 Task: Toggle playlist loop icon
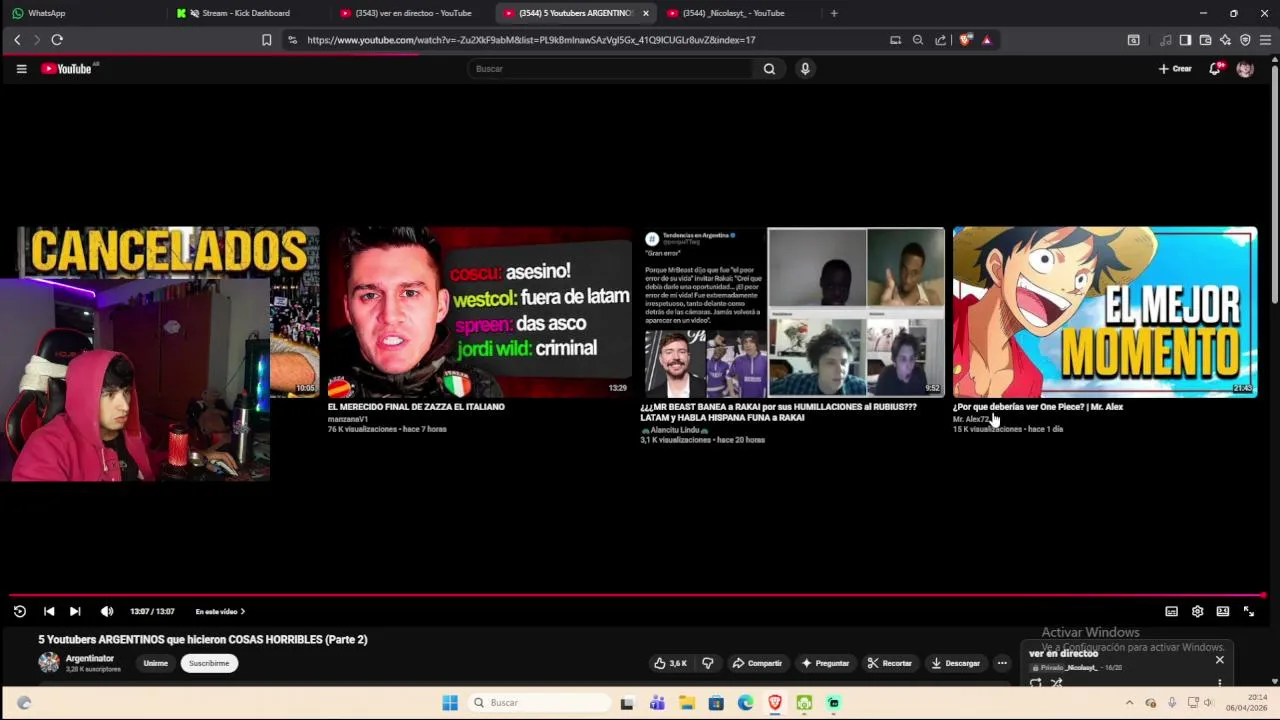point(1036,683)
